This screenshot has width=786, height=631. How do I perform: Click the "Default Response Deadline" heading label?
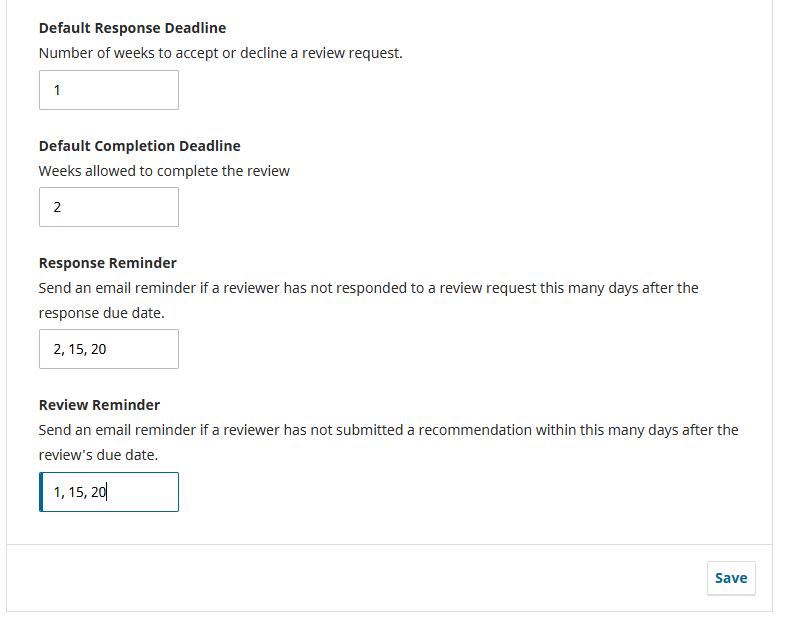click(x=132, y=28)
